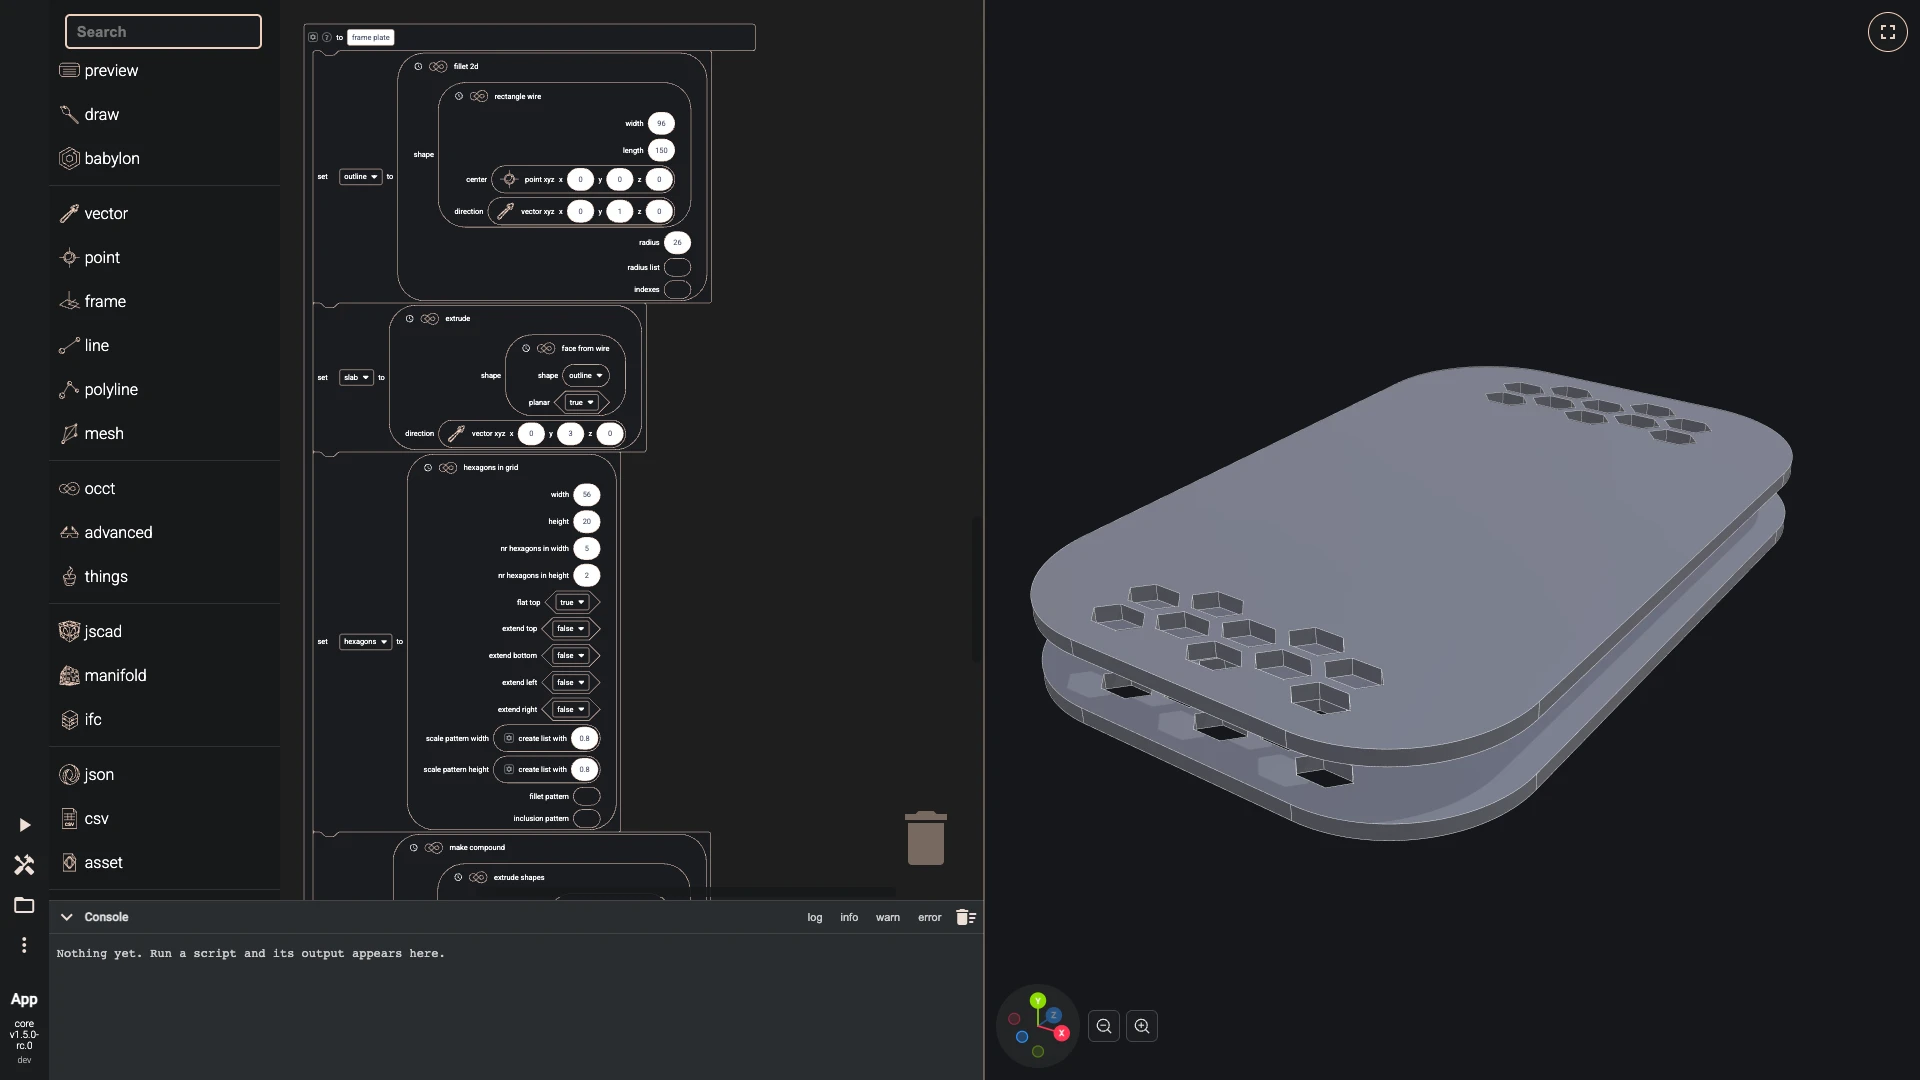Toggle the log console filter
This screenshot has width=1920, height=1080.
tap(815, 917)
